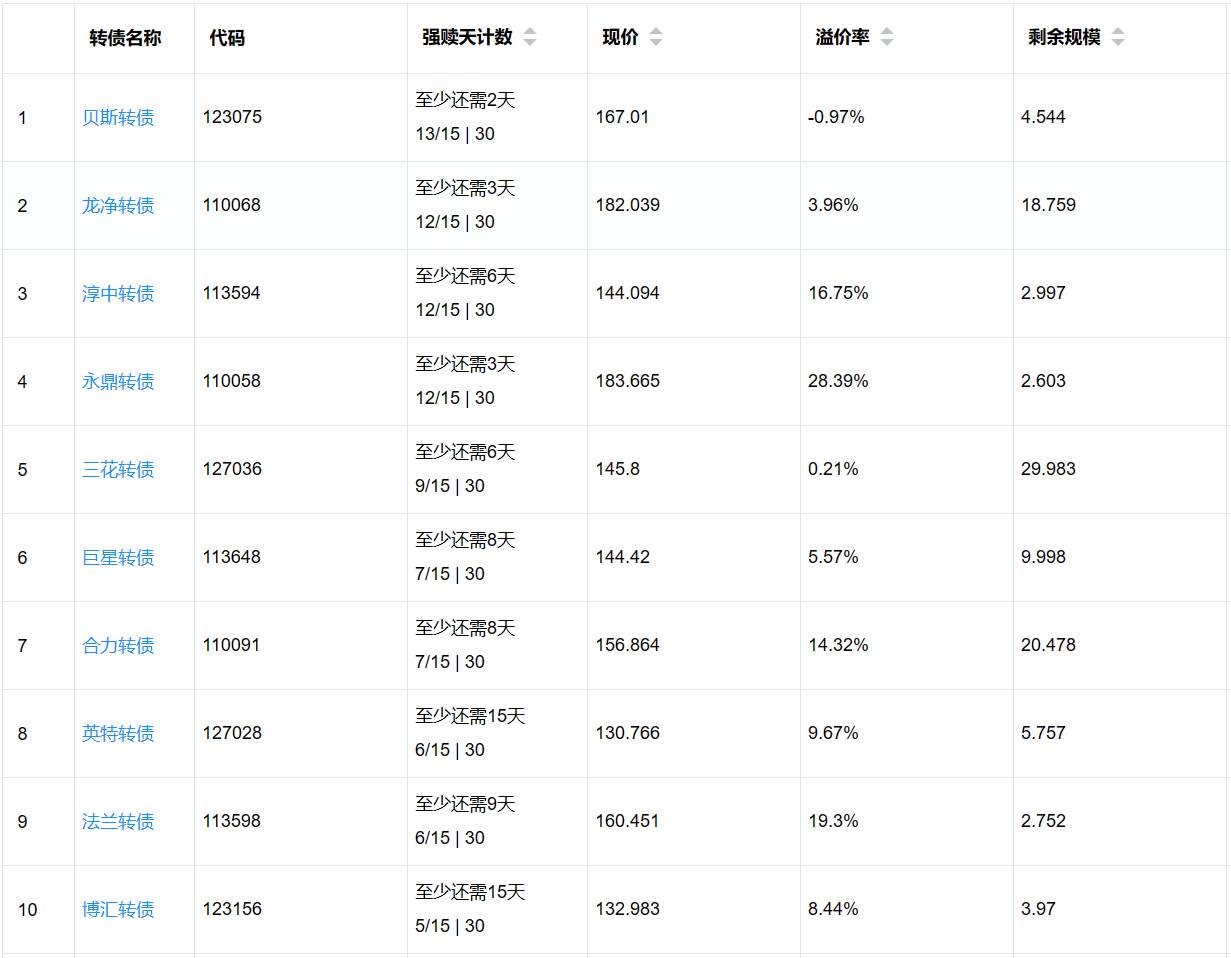This screenshot has height=958, width=1231.
Task: Click on 法兰转债 in the table
Action: click(118, 822)
